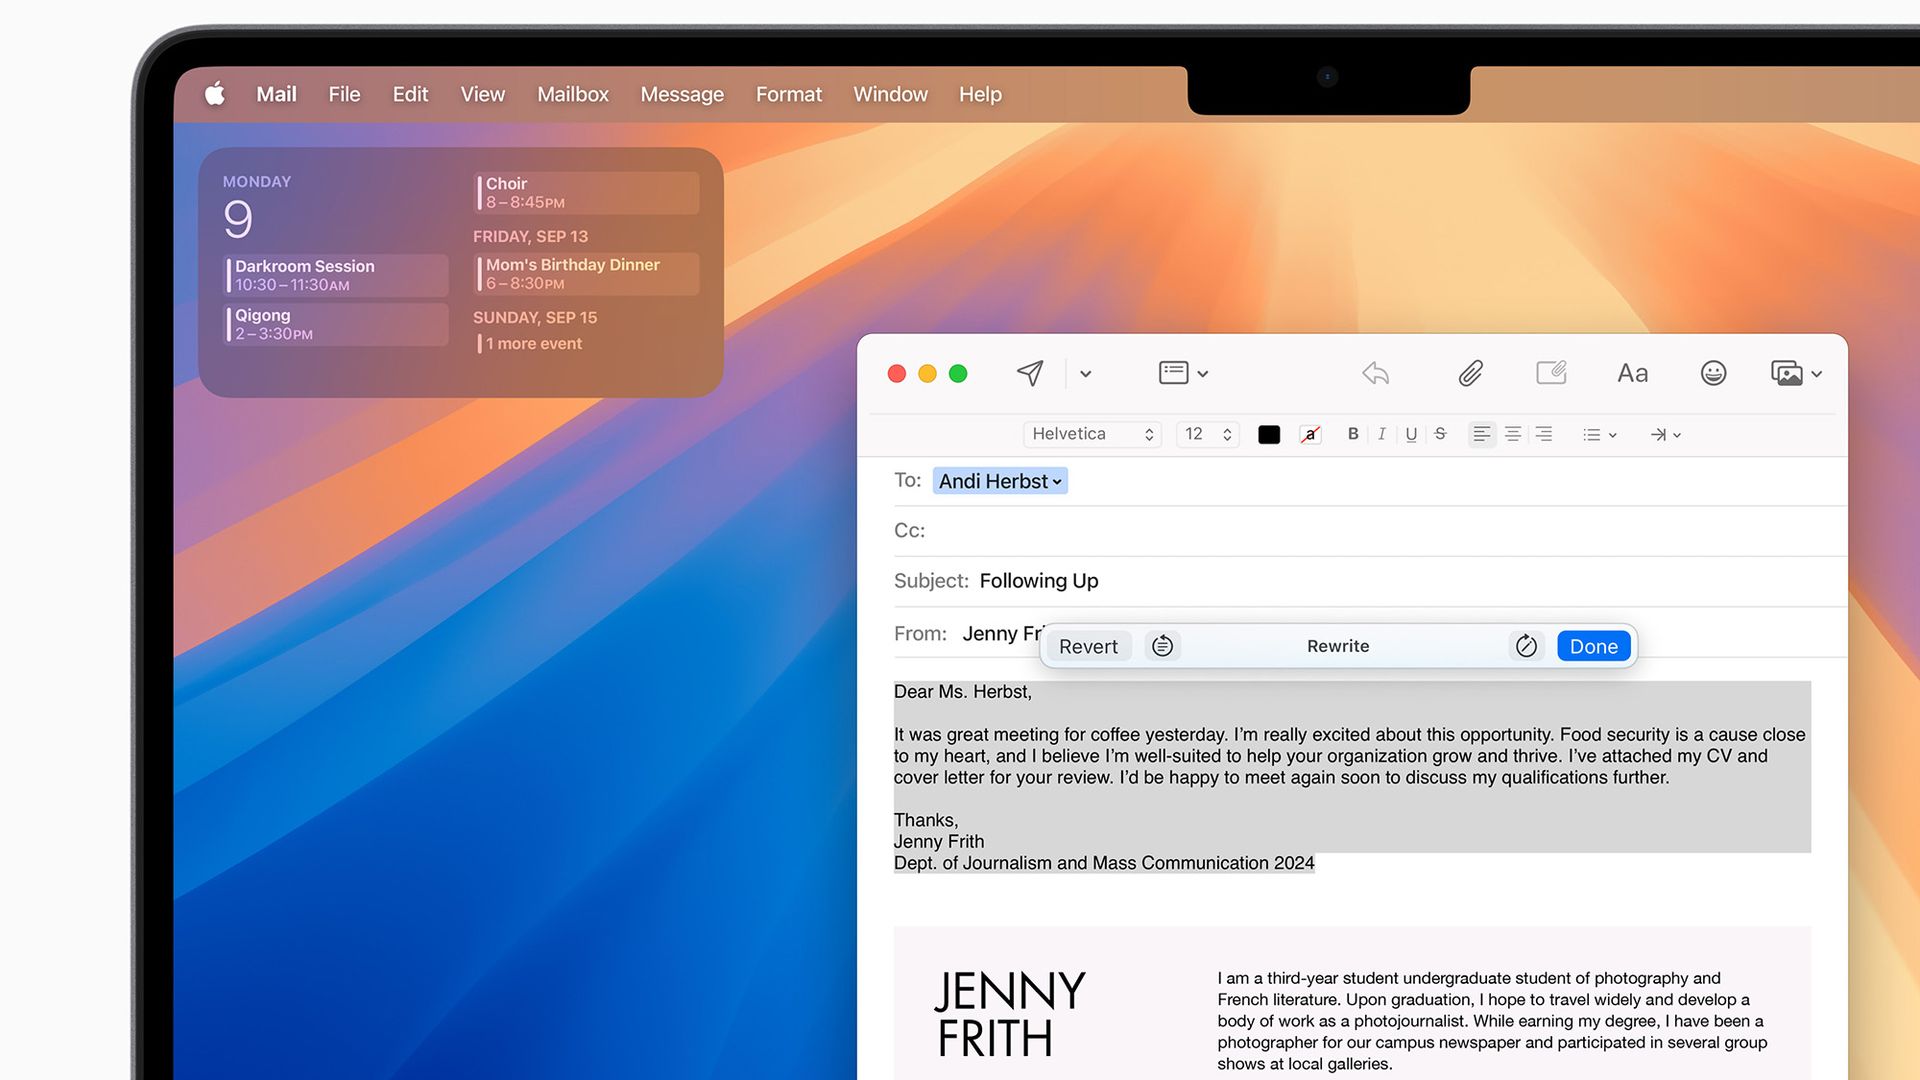1920x1080 pixels.
Task: Open the Mailbox menu
Action: 572,94
